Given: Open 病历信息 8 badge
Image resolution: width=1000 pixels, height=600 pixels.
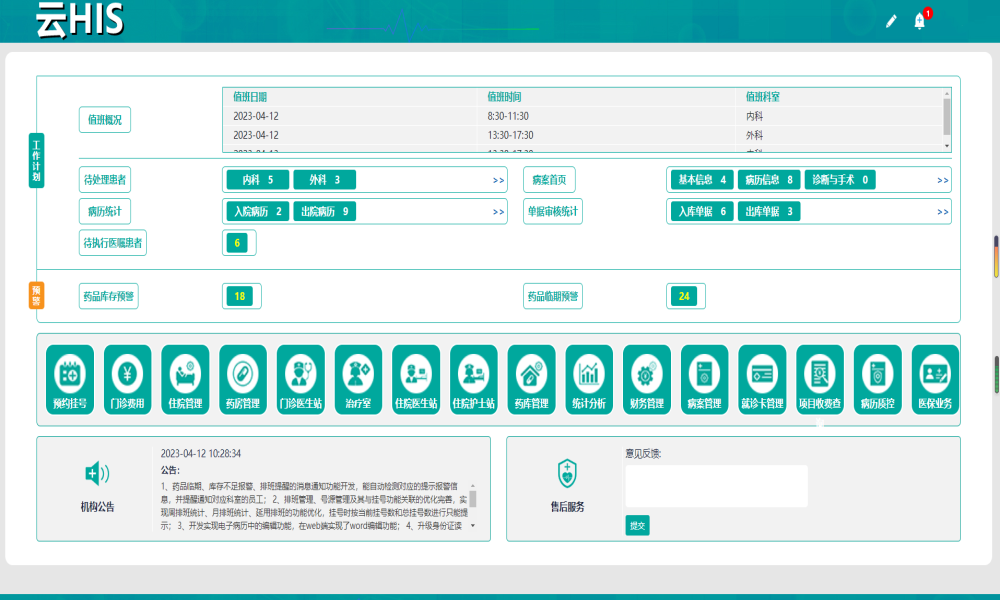Looking at the screenshot, I should point(769,180).
